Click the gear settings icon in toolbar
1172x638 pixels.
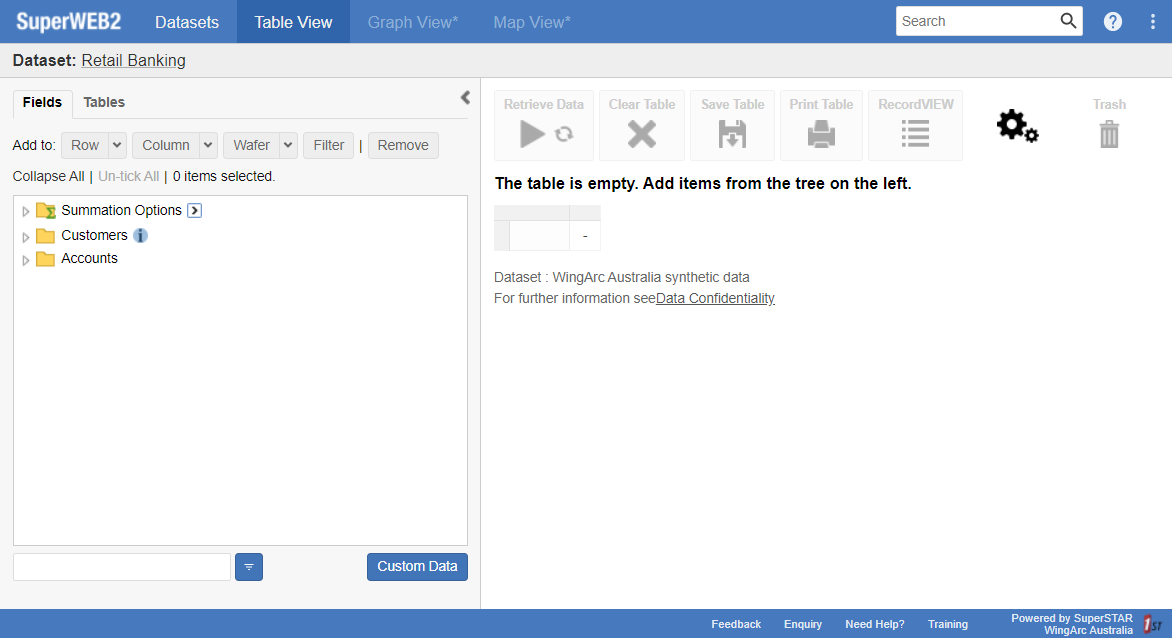[1017, 126]
